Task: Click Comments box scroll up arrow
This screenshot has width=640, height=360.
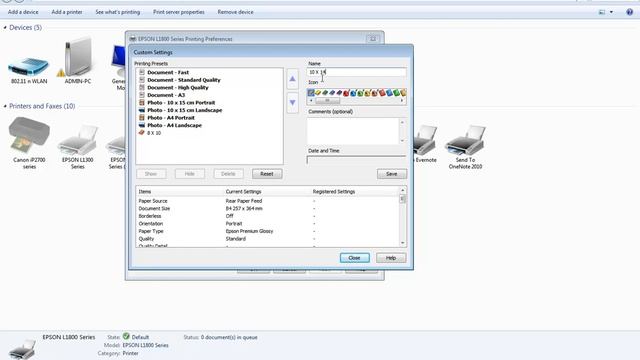Action: click(x=402, y=122)
